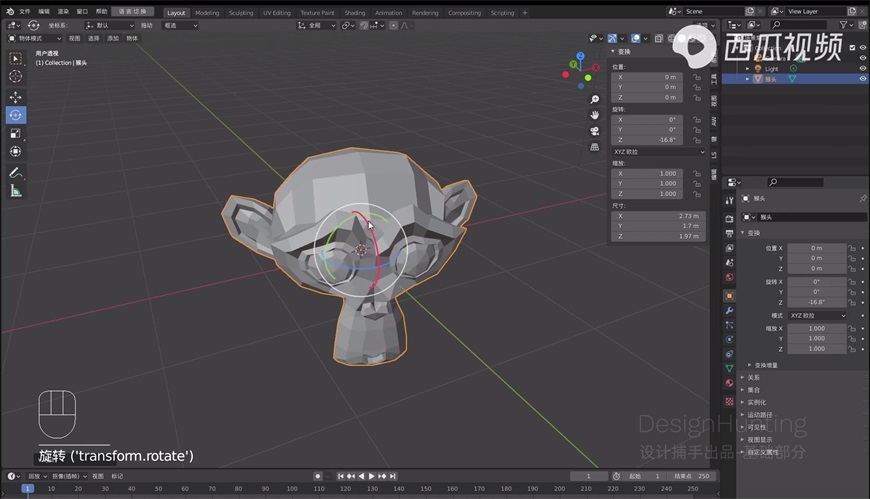Click the play animation button in timeline
The height and width of the screenshot is (499, 870).
coord(372,476)
